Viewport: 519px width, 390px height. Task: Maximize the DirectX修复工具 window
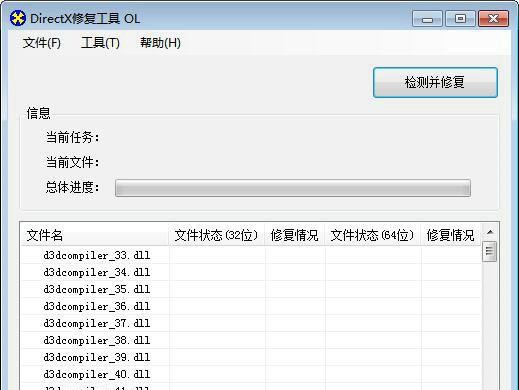click(x=460, y=19)
